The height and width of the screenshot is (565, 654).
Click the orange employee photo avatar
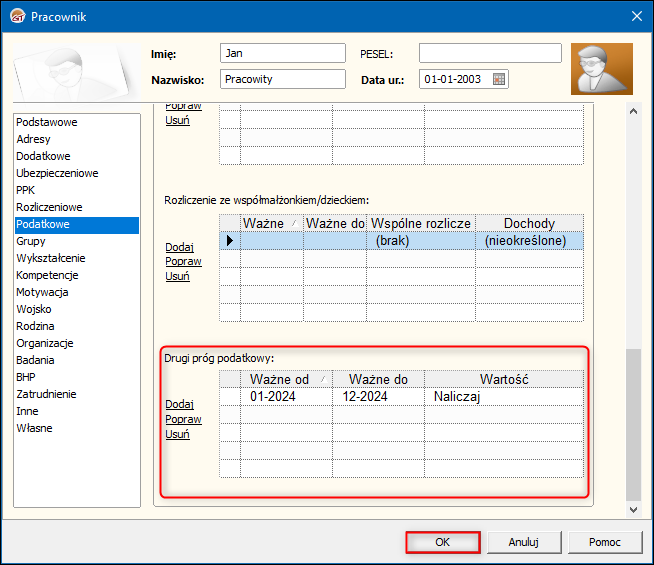pyautogui.click(x=601, y=69)
